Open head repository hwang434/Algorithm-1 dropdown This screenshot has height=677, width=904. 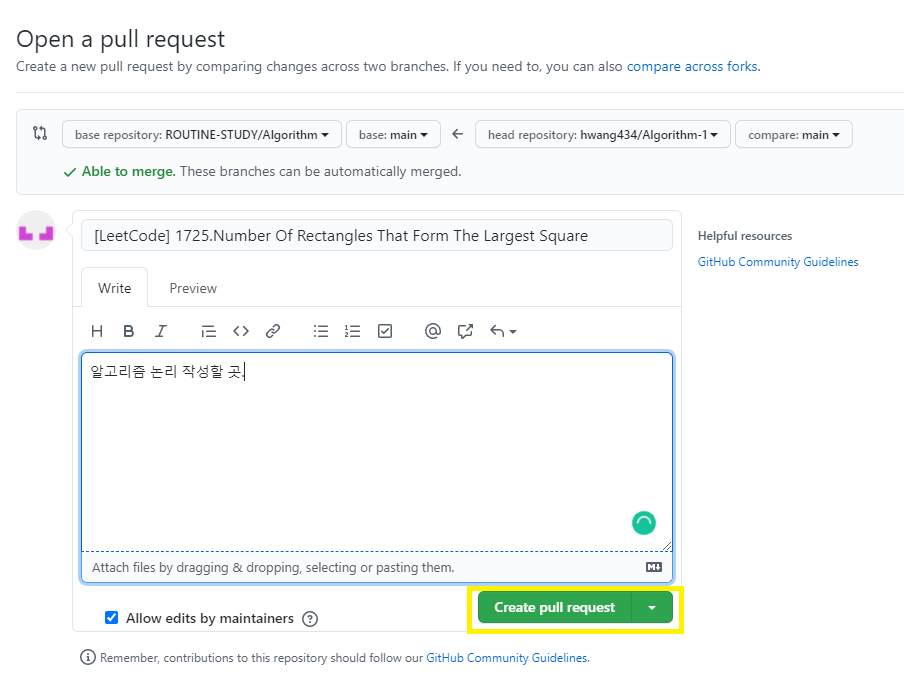point(602,134)
